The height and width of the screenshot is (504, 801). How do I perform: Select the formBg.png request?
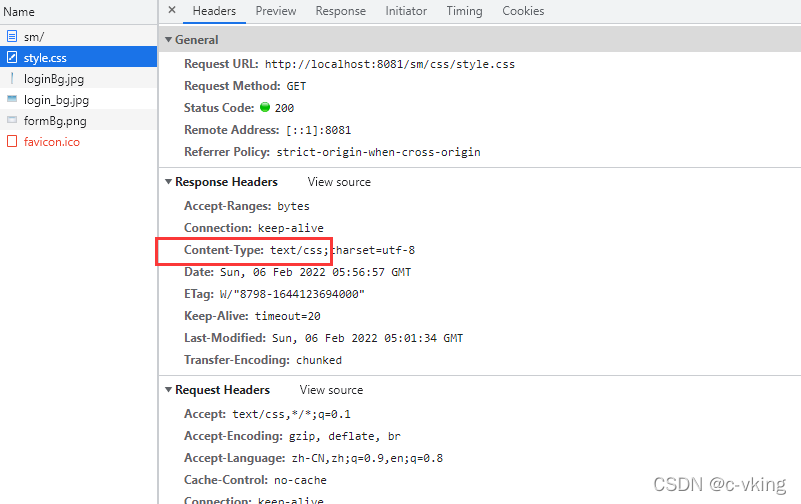pos(79,120)
